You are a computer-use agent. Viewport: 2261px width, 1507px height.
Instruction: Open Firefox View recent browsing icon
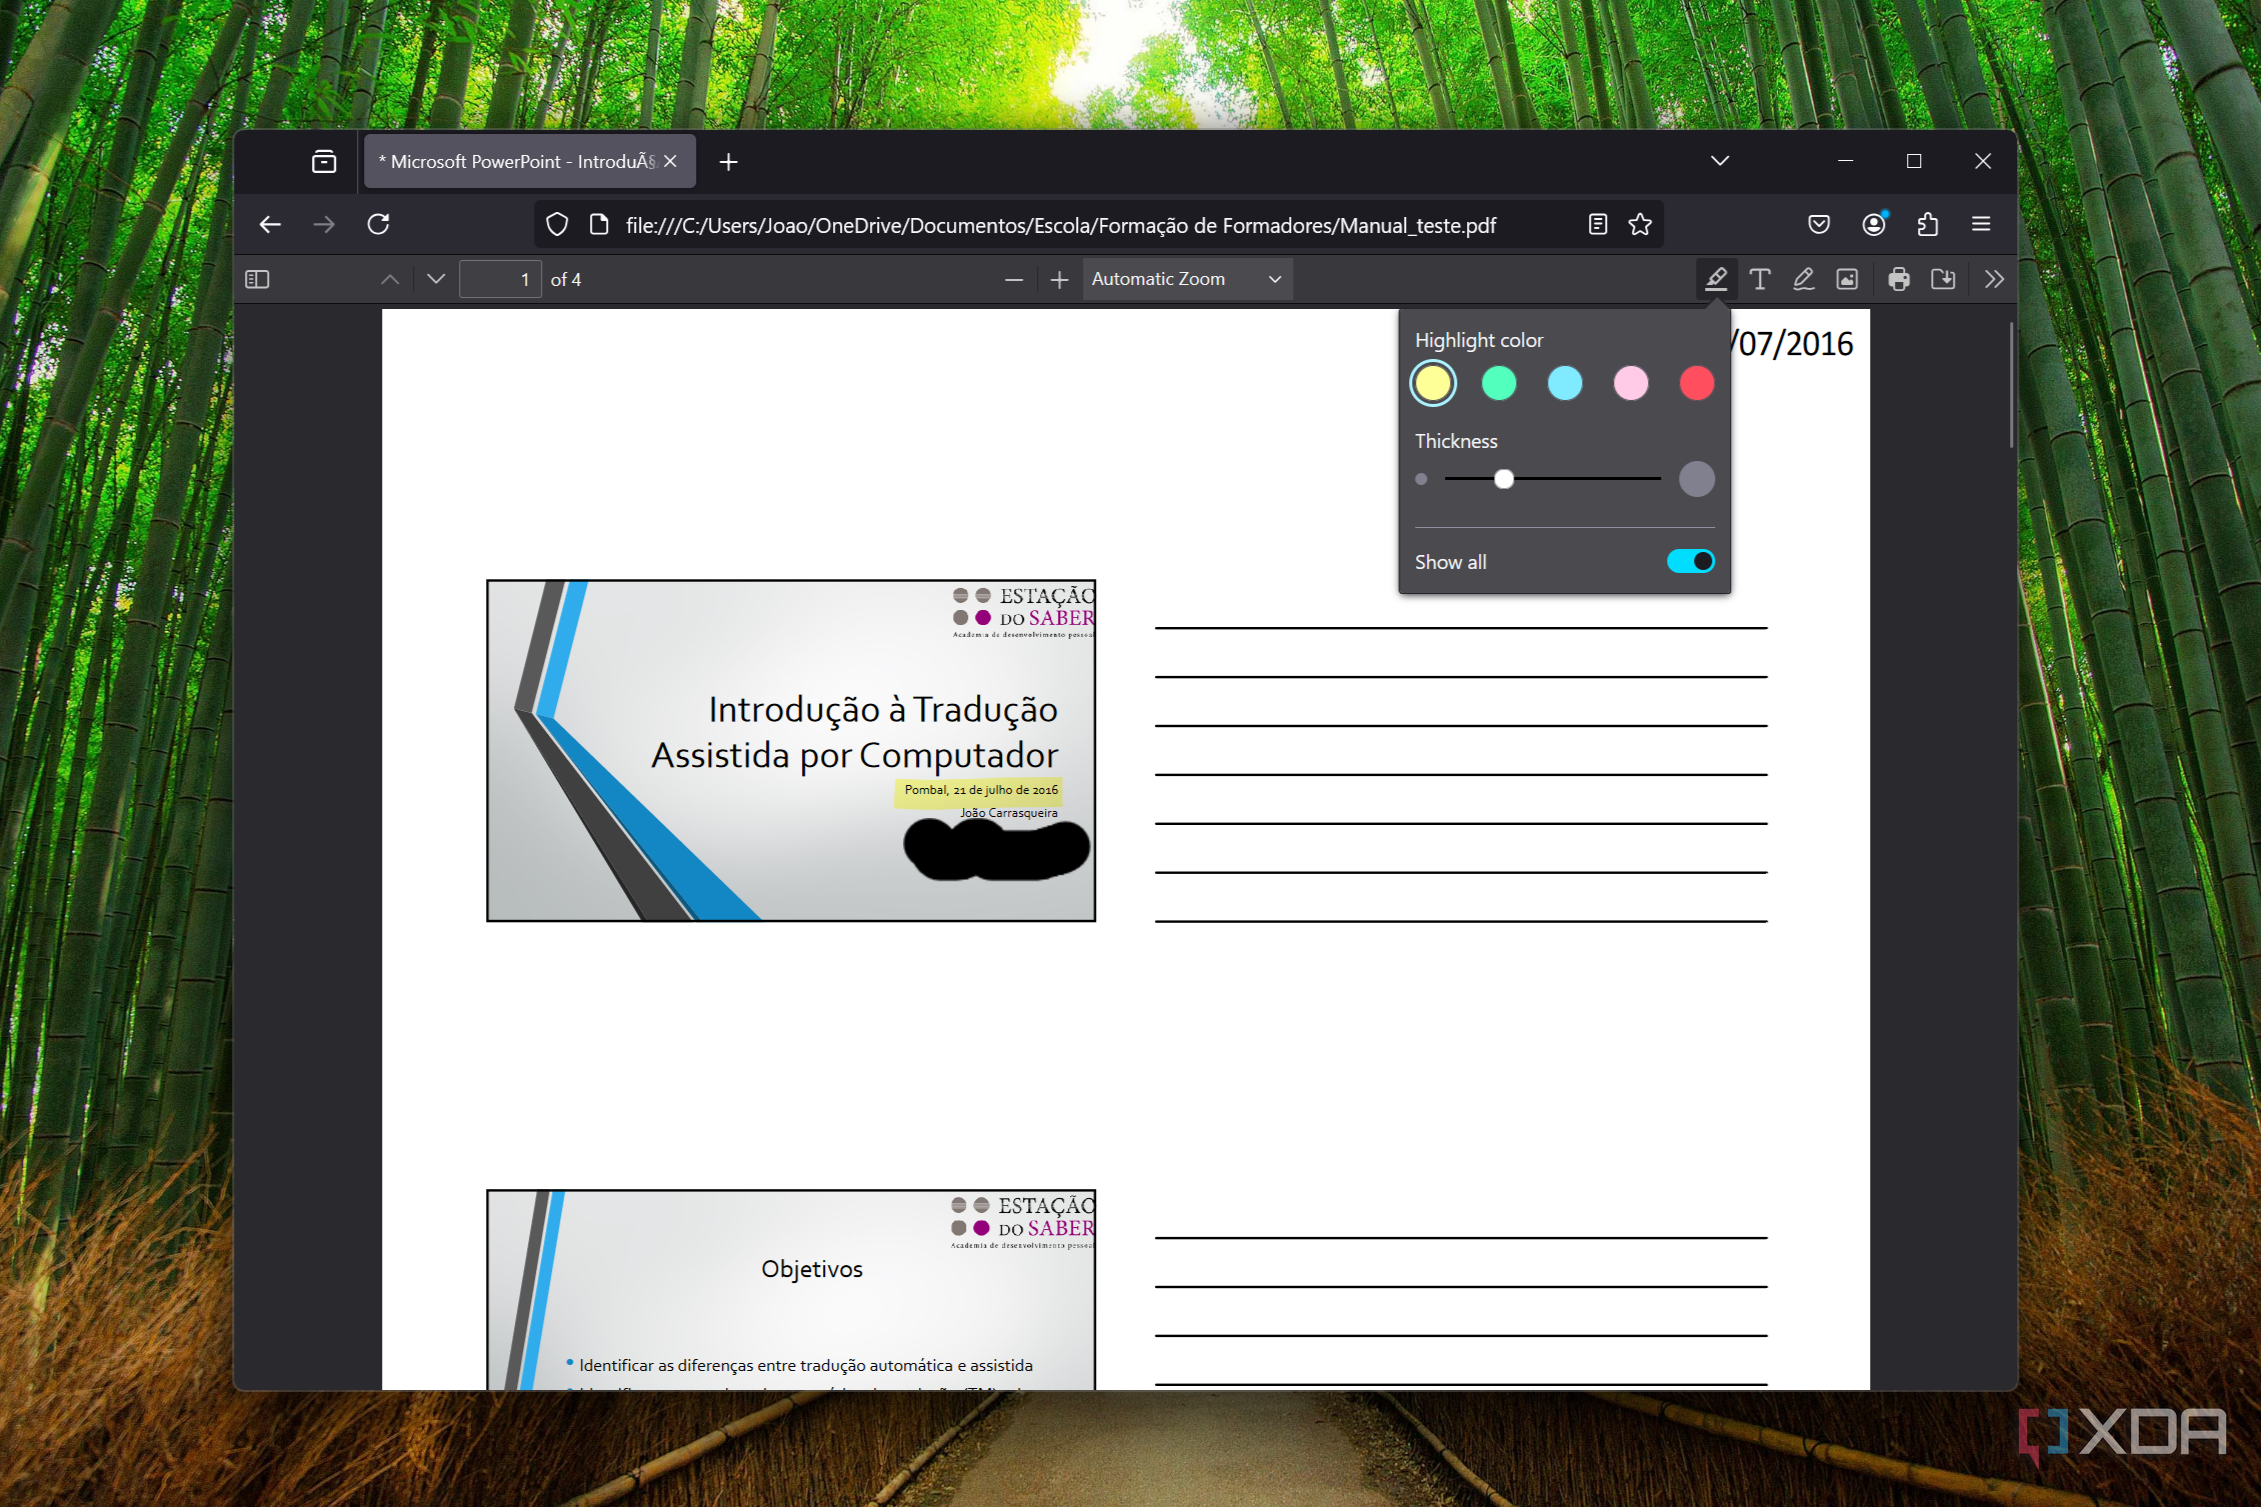coord(324,161)
